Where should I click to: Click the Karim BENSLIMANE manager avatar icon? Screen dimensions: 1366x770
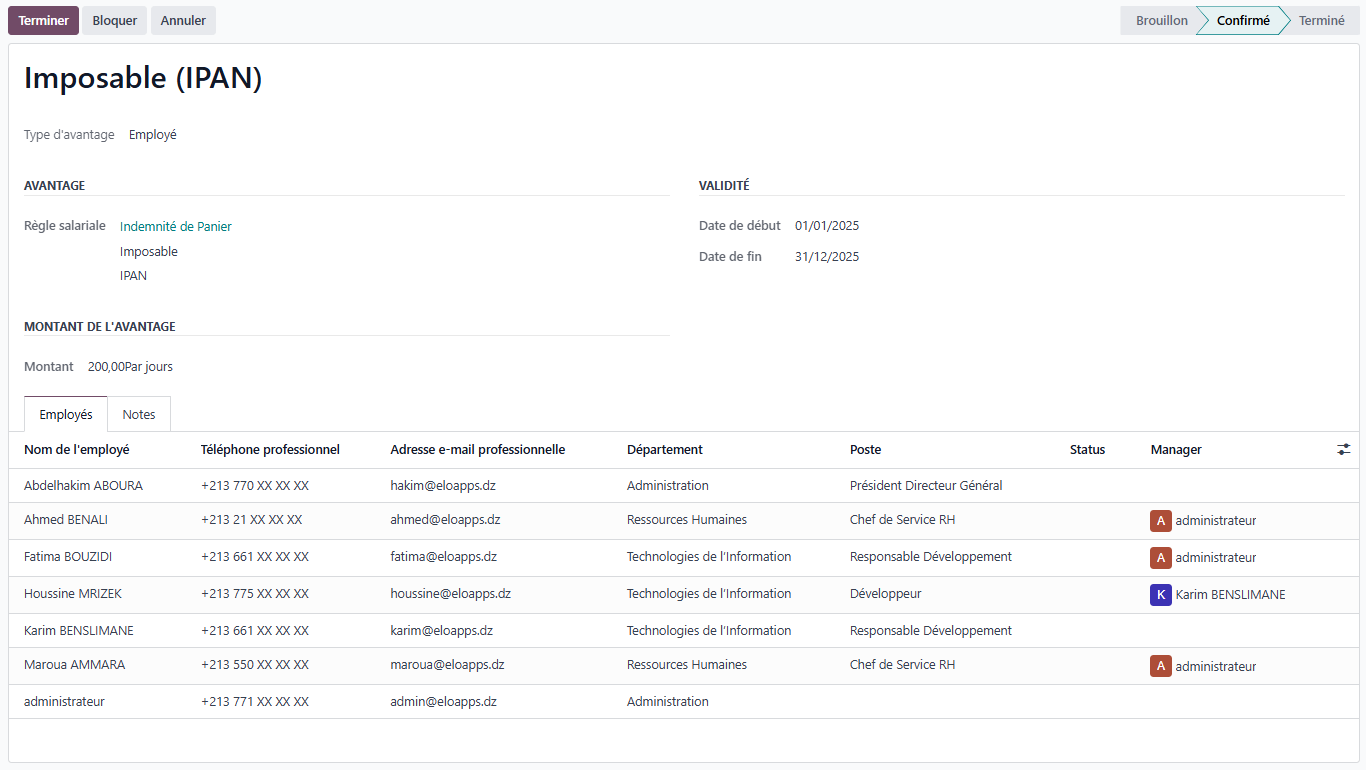[1160, 595]
